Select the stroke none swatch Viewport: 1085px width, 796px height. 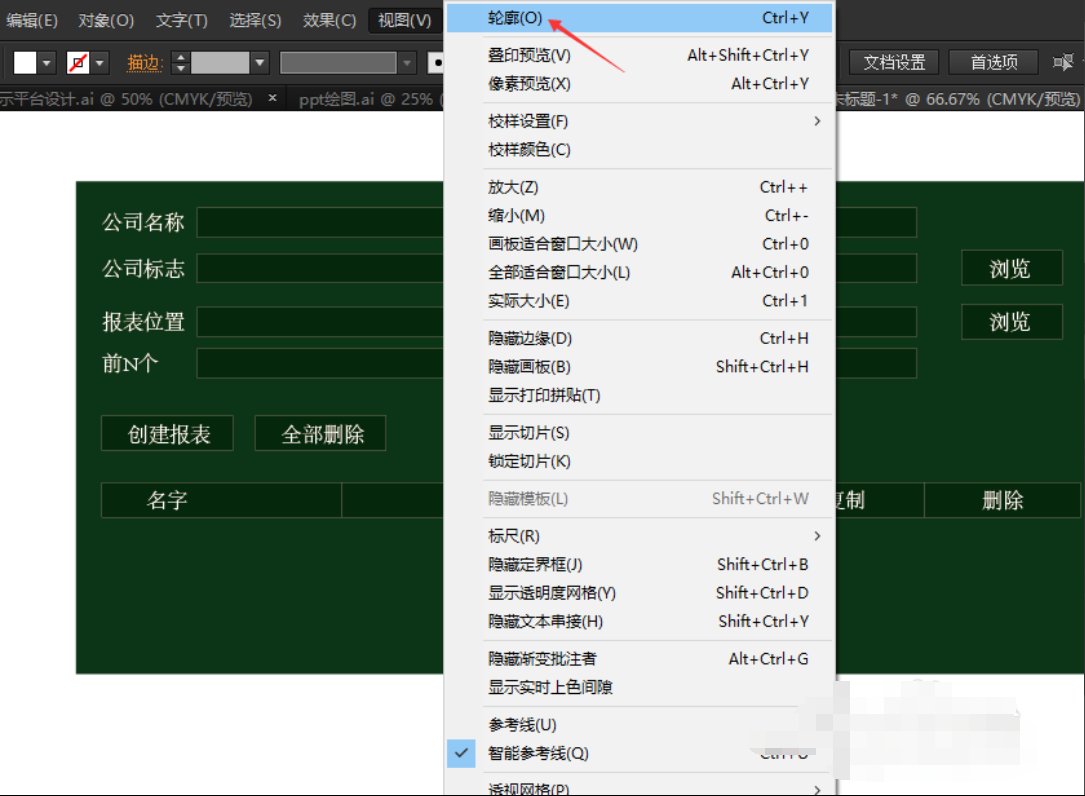78,63
